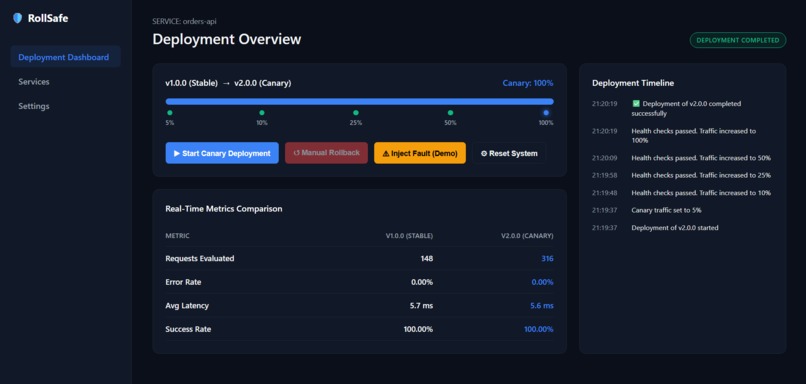Click the Avg Latency row label

tap(187, 305)
